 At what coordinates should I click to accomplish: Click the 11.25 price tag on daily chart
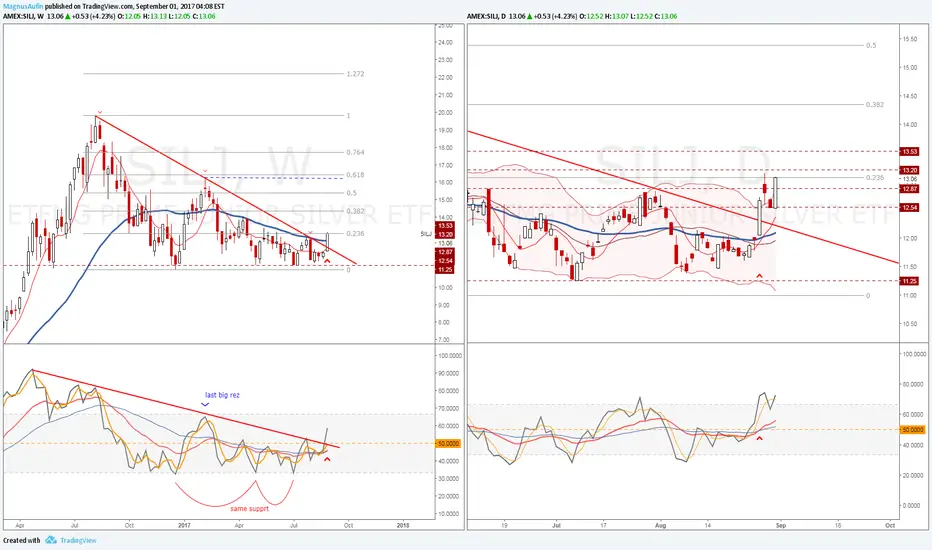point(910,281)
